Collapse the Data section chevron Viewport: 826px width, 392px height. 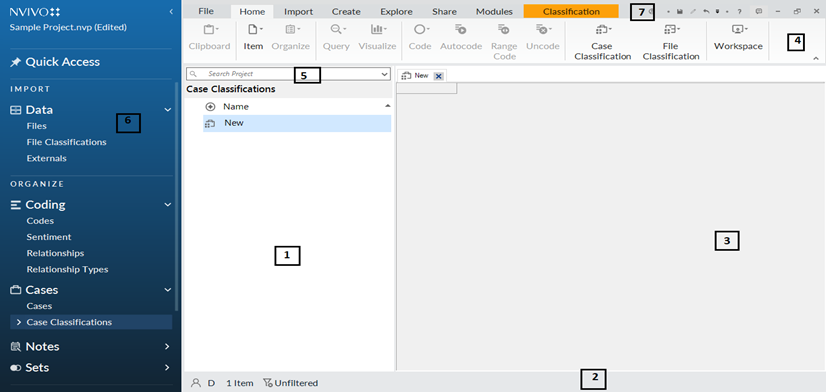pyautogui.click(x=168, y=110)
